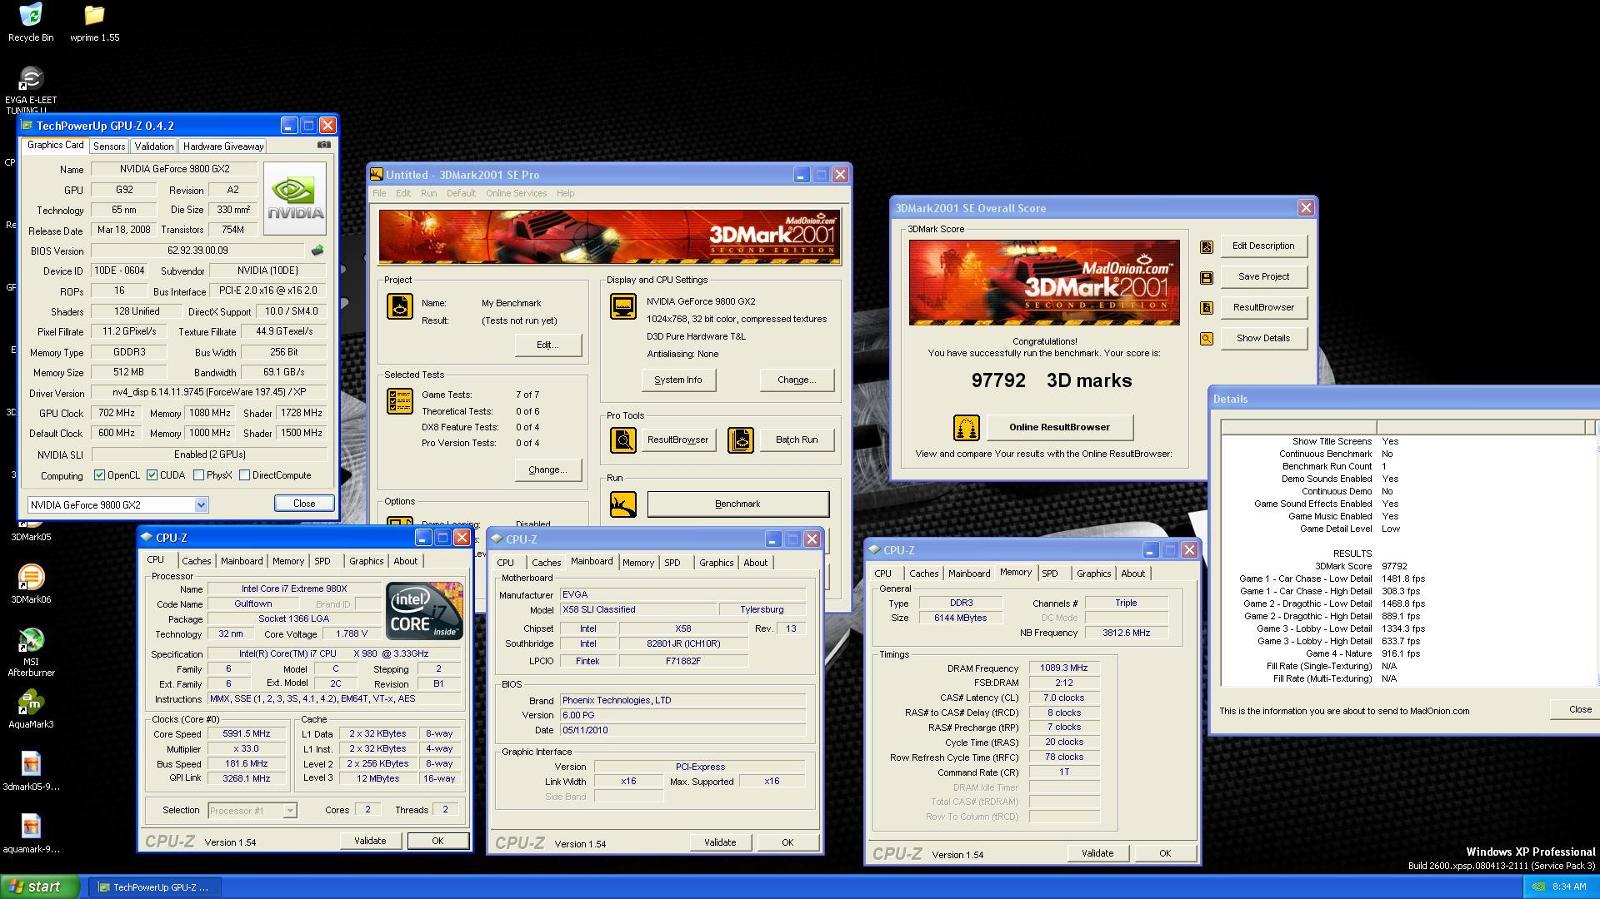The image size is (1600, 899).
Task: Uncheck the OpenCL checkbox in GPU-Z
Action: point(99,475)
